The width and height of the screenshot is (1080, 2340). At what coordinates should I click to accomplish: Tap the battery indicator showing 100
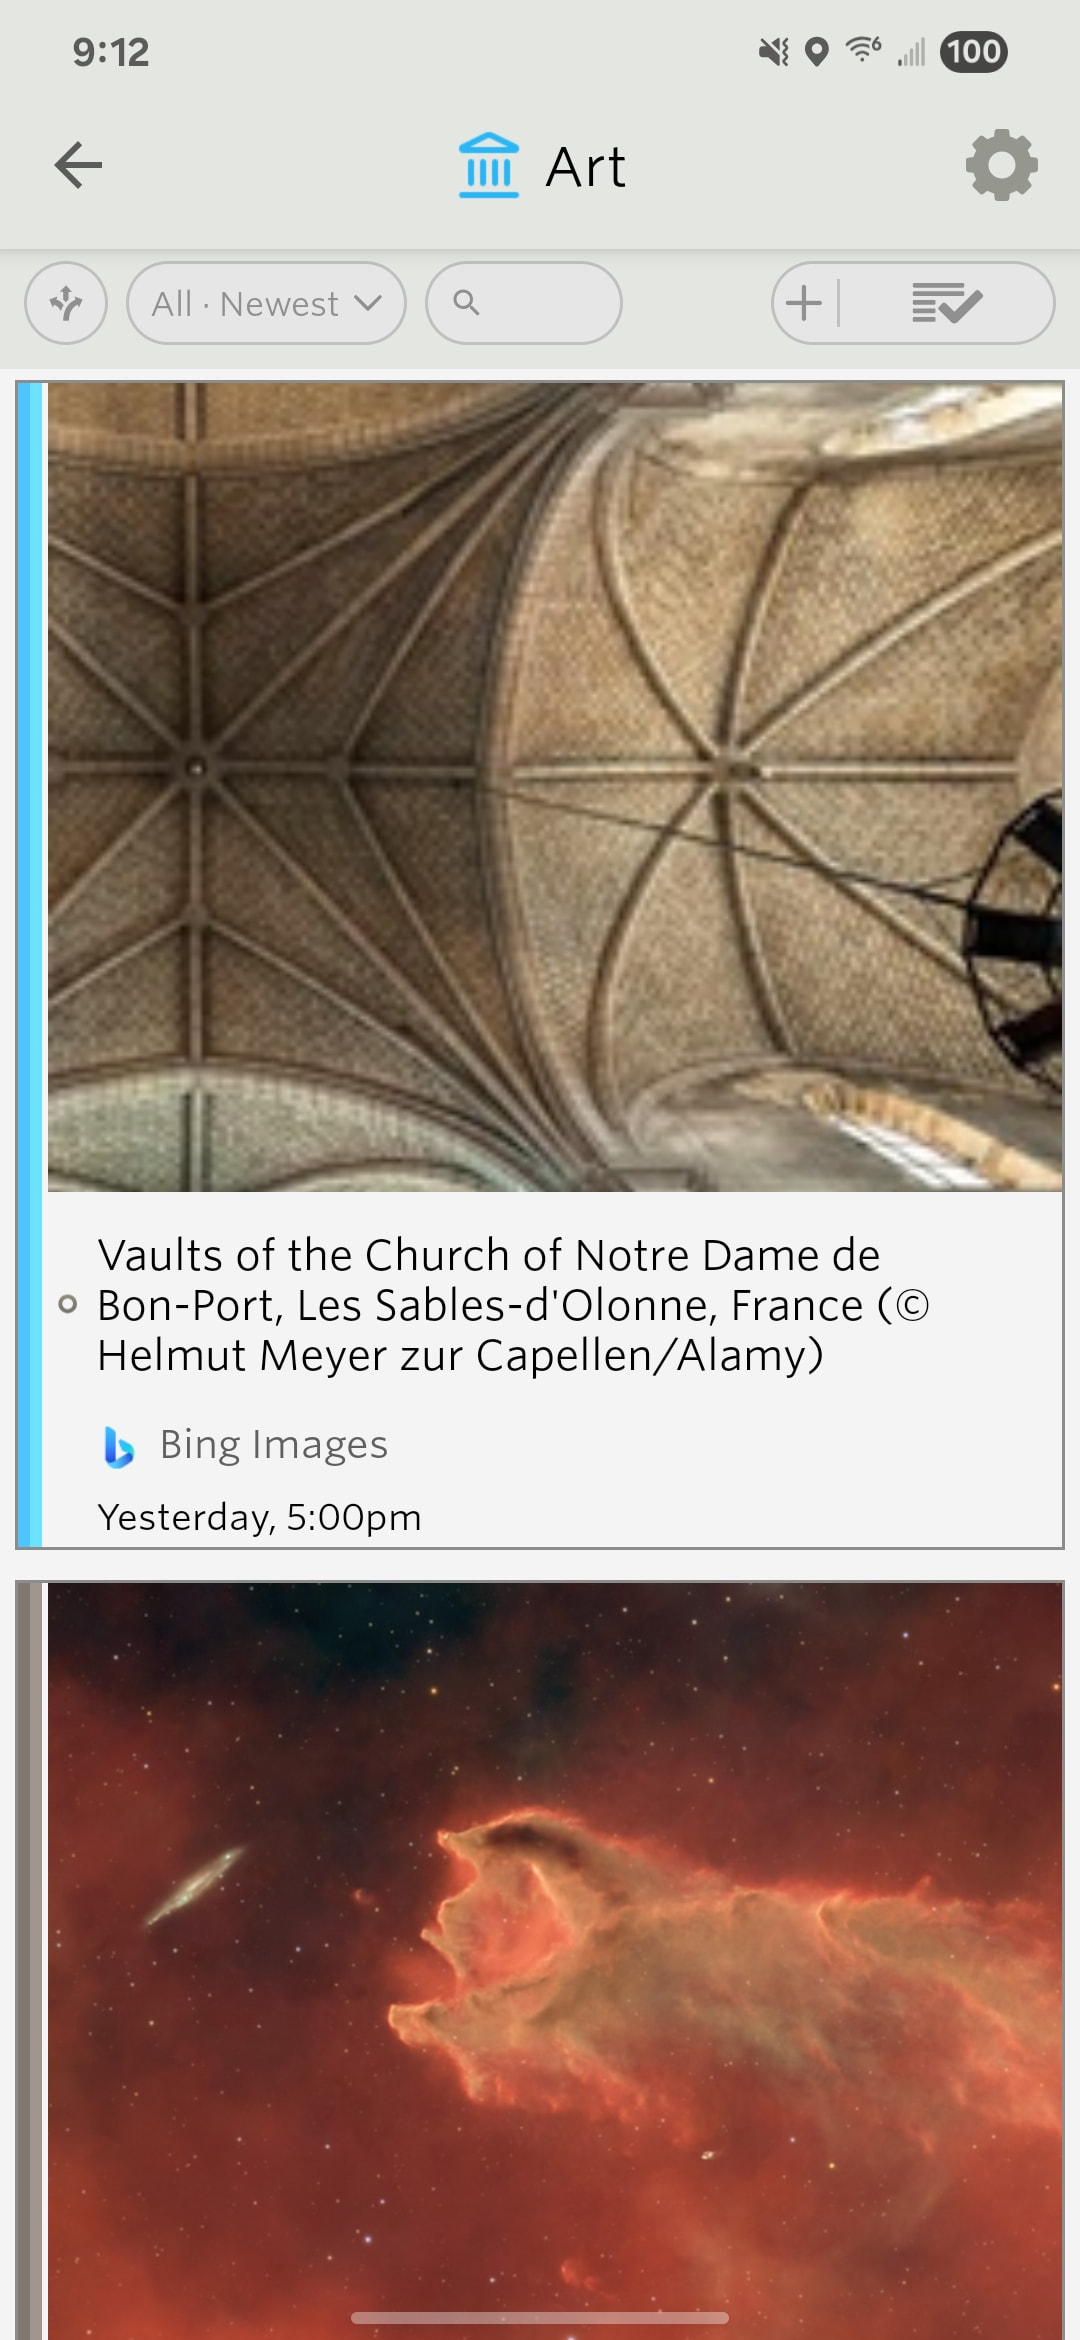point(973,52)
